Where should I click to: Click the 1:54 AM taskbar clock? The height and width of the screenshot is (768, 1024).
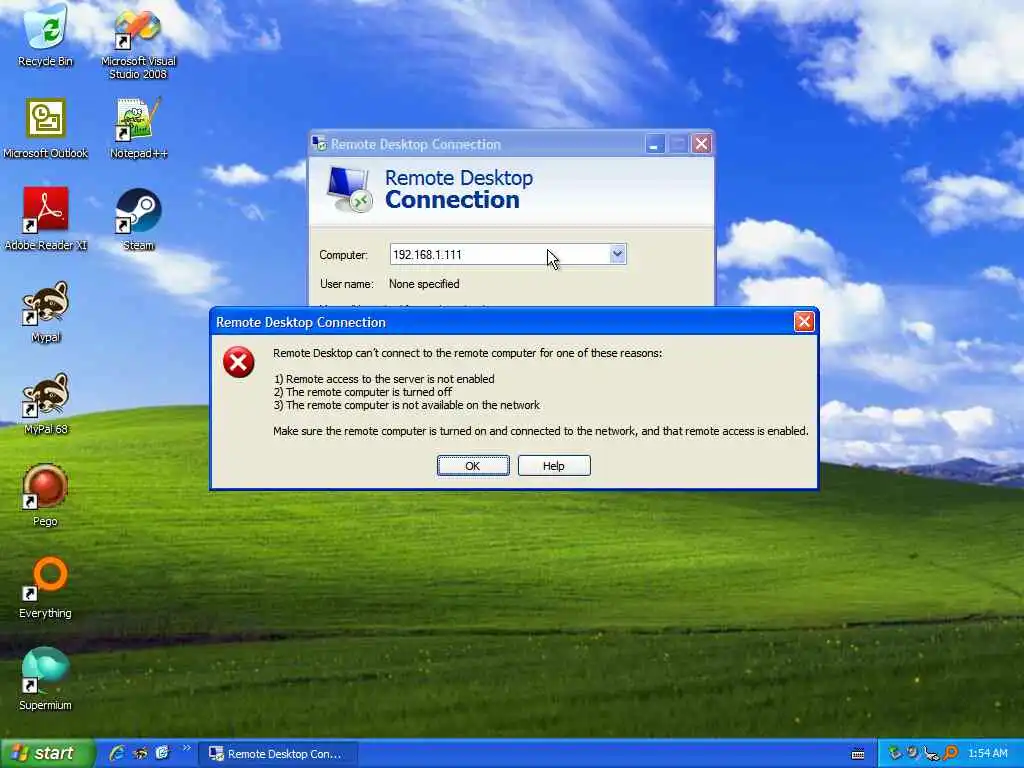987,754
